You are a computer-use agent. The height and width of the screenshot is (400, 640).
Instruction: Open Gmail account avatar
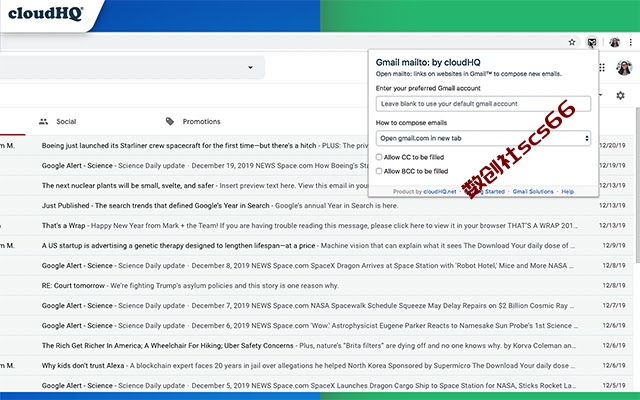624,67
